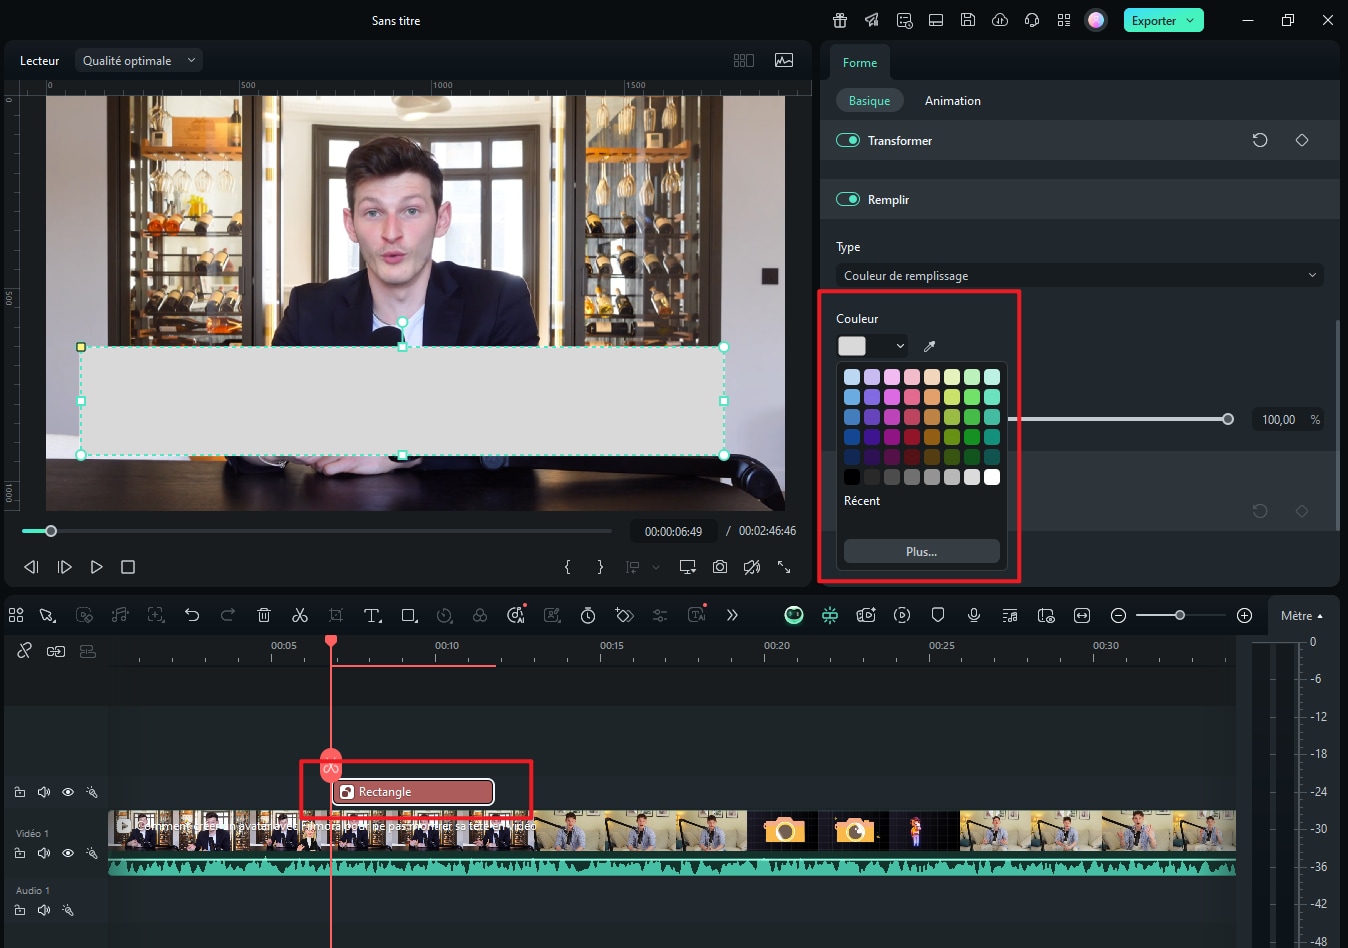Image resolution: width=1348 pixels, height=948 pixels.
Task: Switch to the Animation sub-tab
Action: pyautogui.click(x=952, y=100)
